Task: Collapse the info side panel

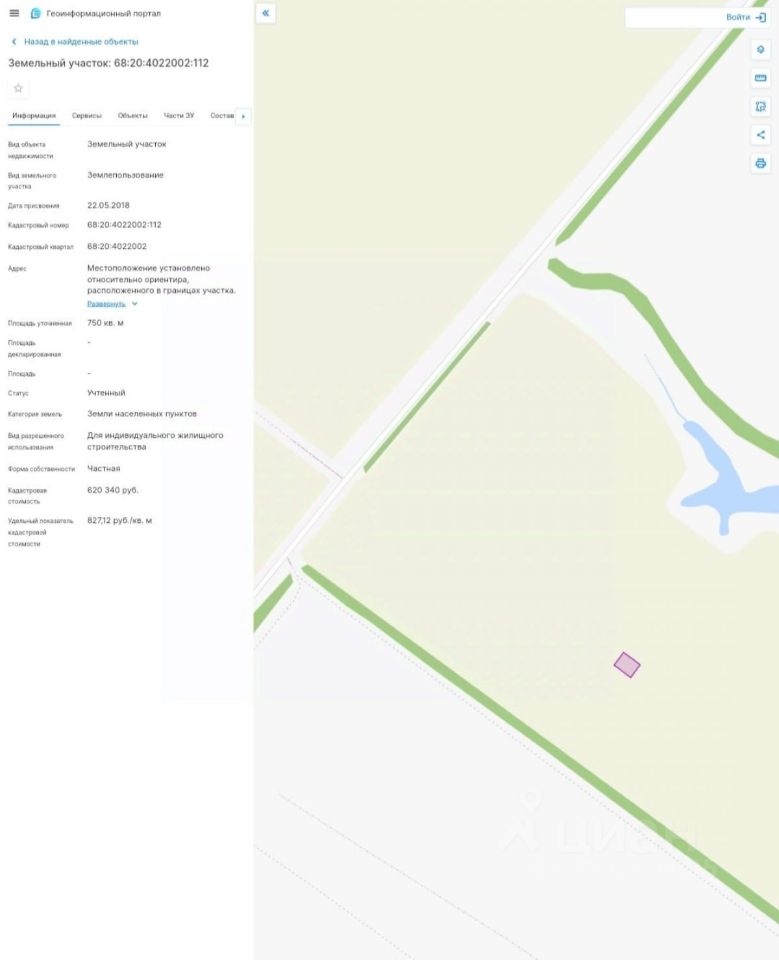Action: coord(265,13)
